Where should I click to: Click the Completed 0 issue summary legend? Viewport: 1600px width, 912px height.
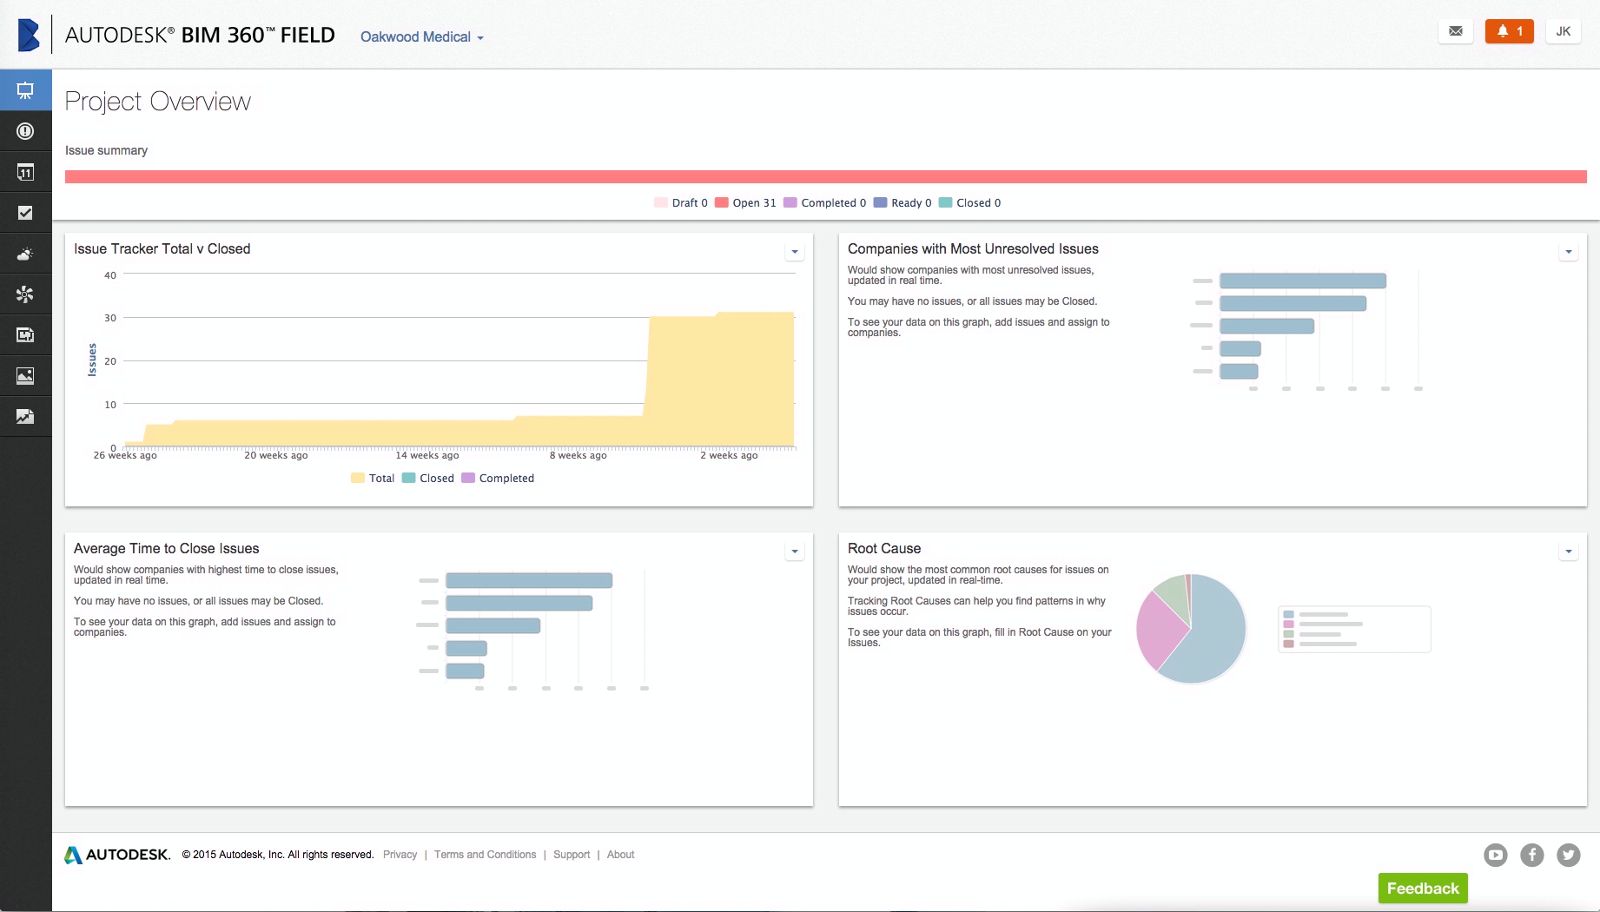[x=825, y=203]
